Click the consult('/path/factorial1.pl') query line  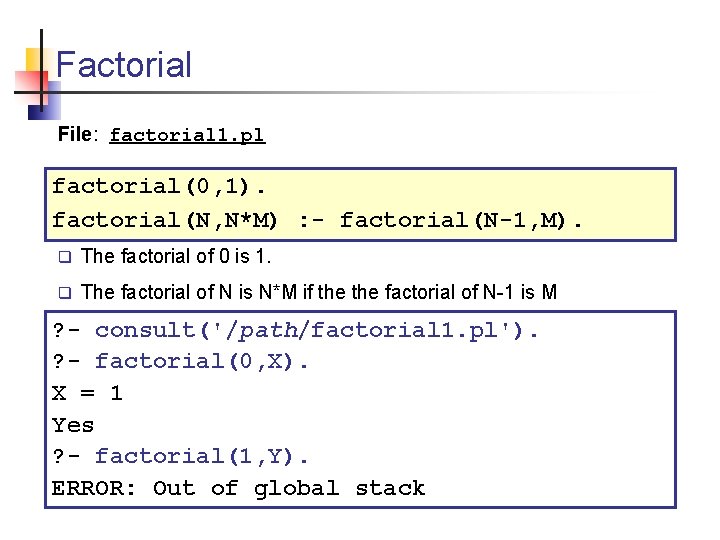(294, 330)
